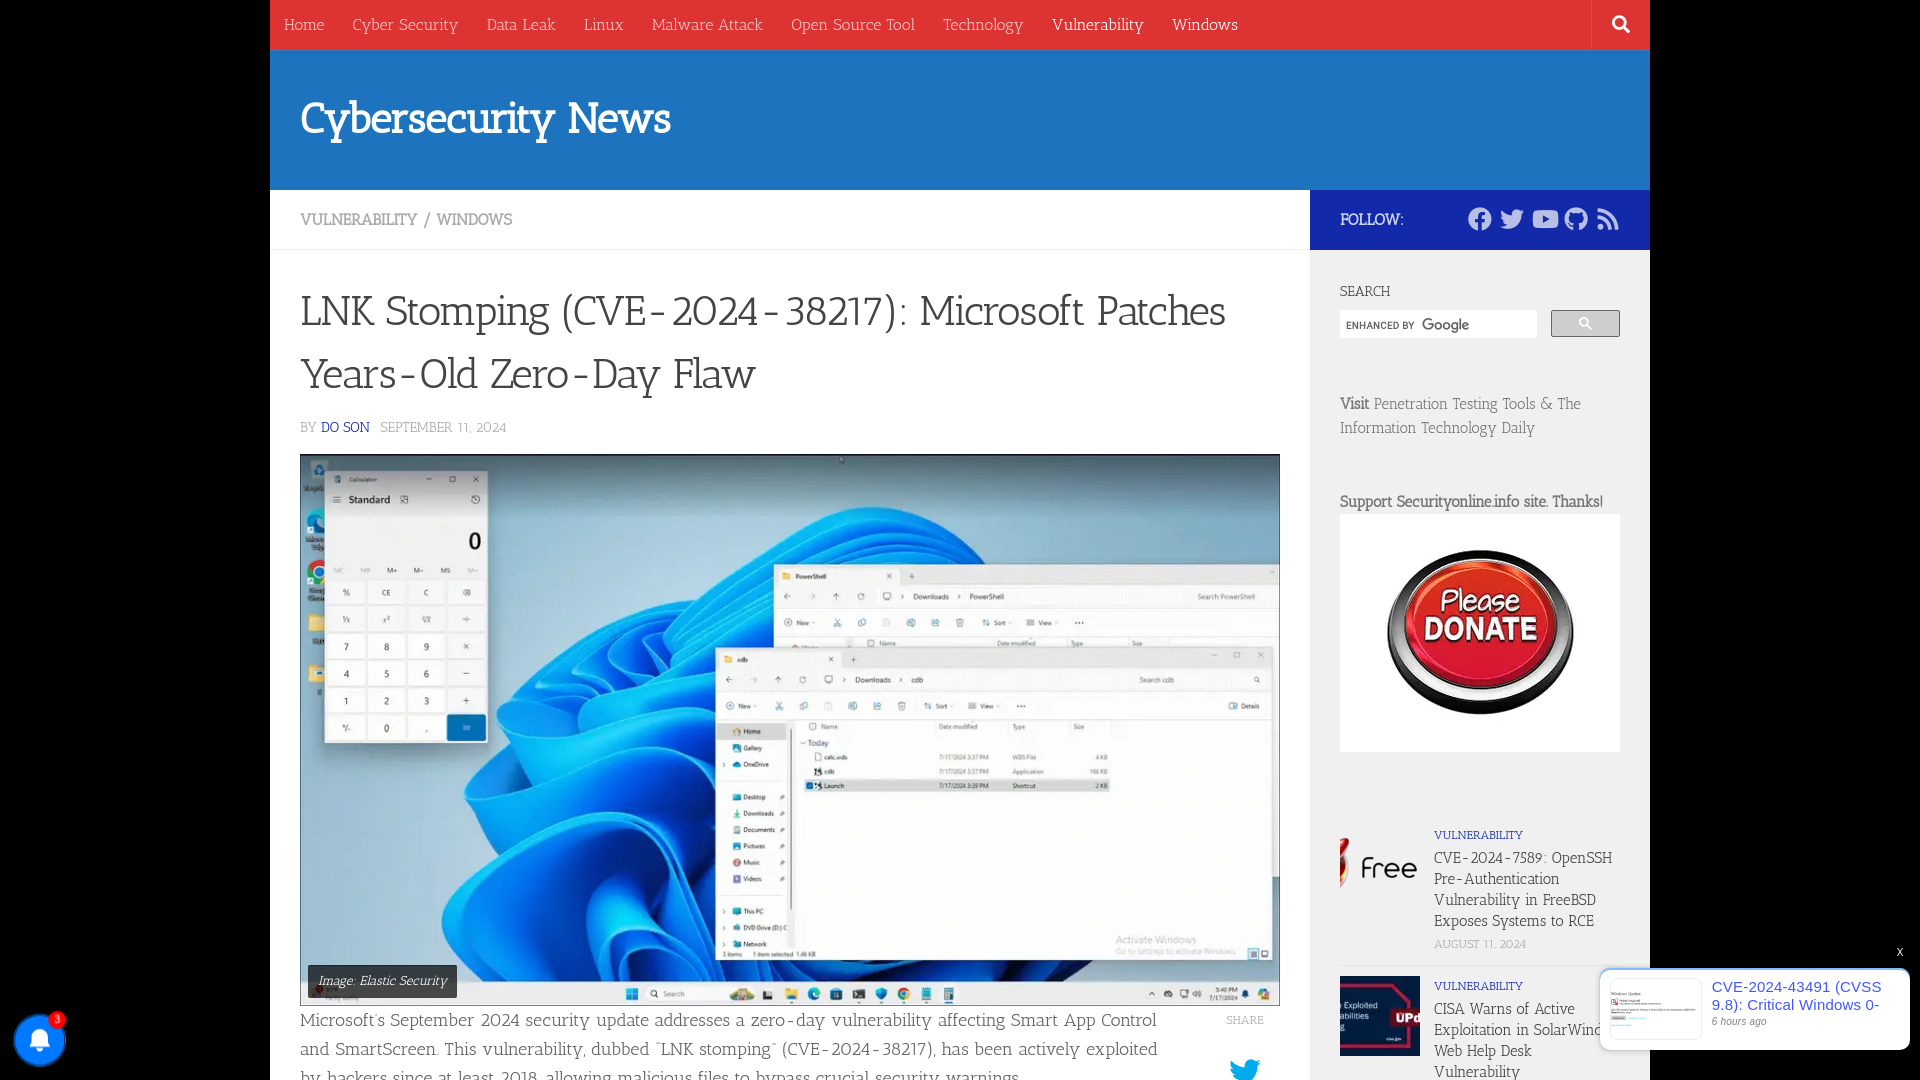
Task: Open OpenSSH FreeBSD article thumbnail
Action: pyautogui.click(x=1380, y=865)
